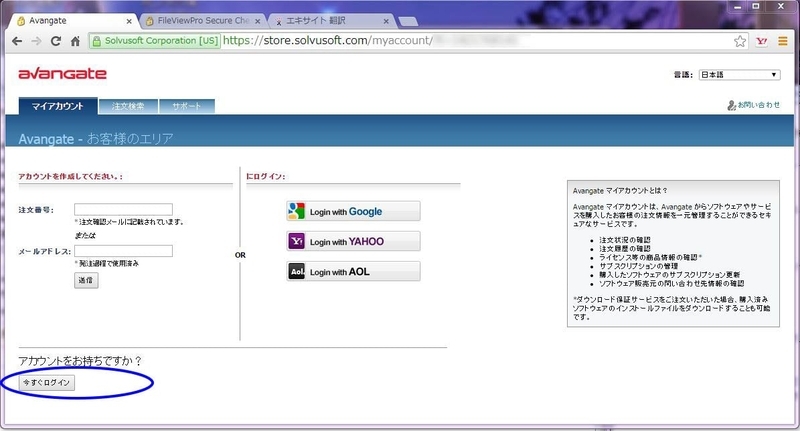This screenshot has width=800, height=431.
Task: Minimize the browser window
Action: click(737, 7)
